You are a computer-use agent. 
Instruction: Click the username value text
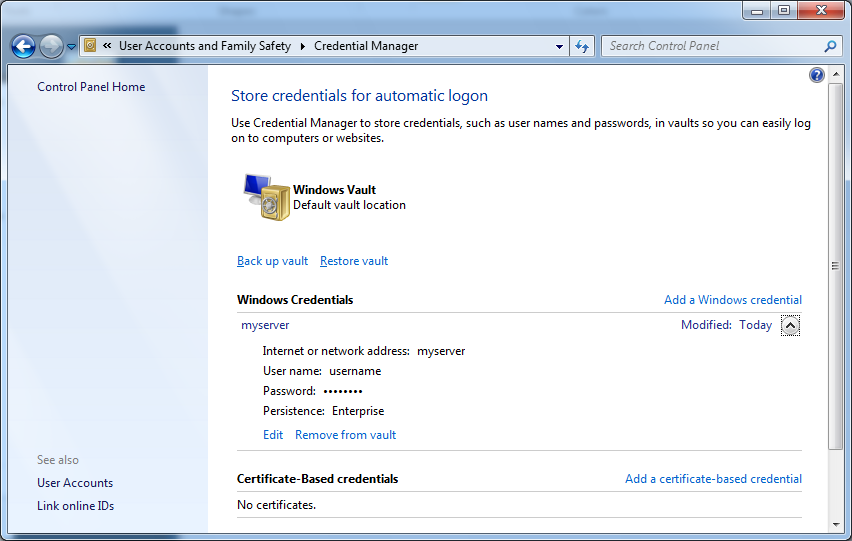(x=355, y=371)
